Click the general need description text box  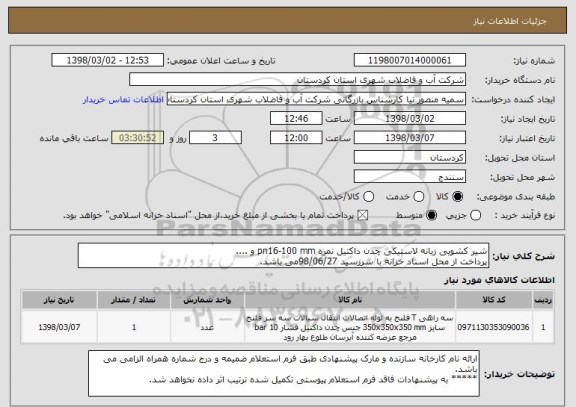(283, 256)
